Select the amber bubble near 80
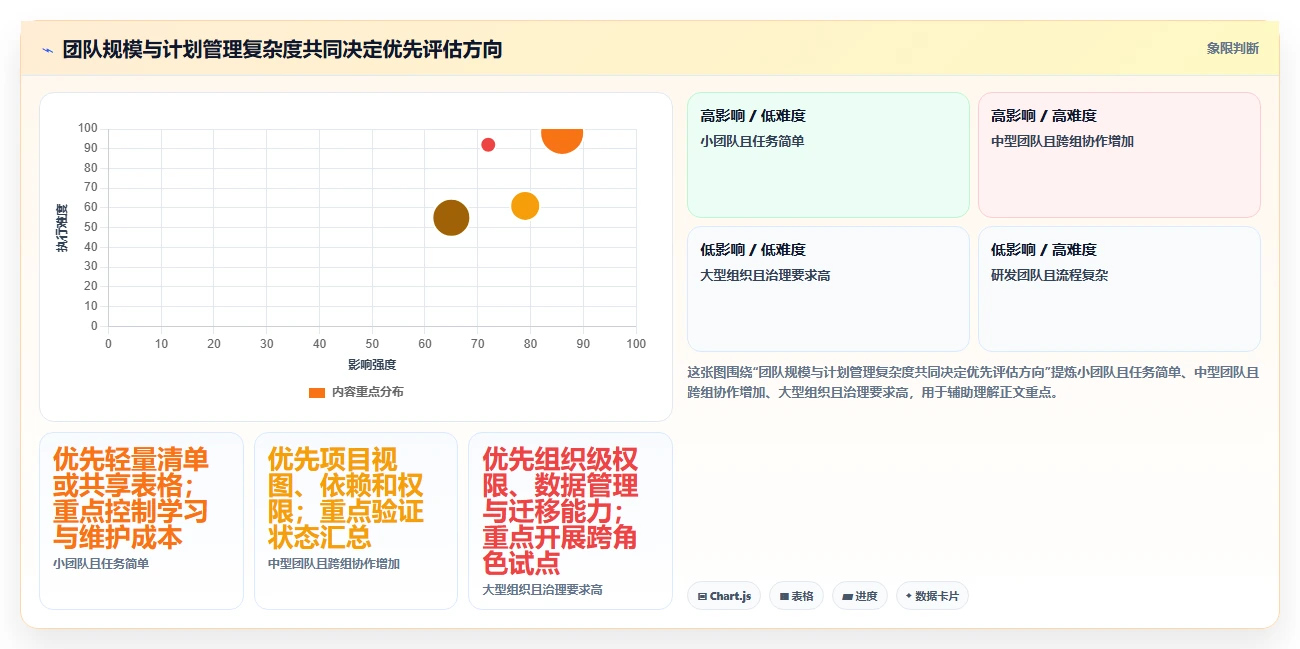 (x=525, y=206)
